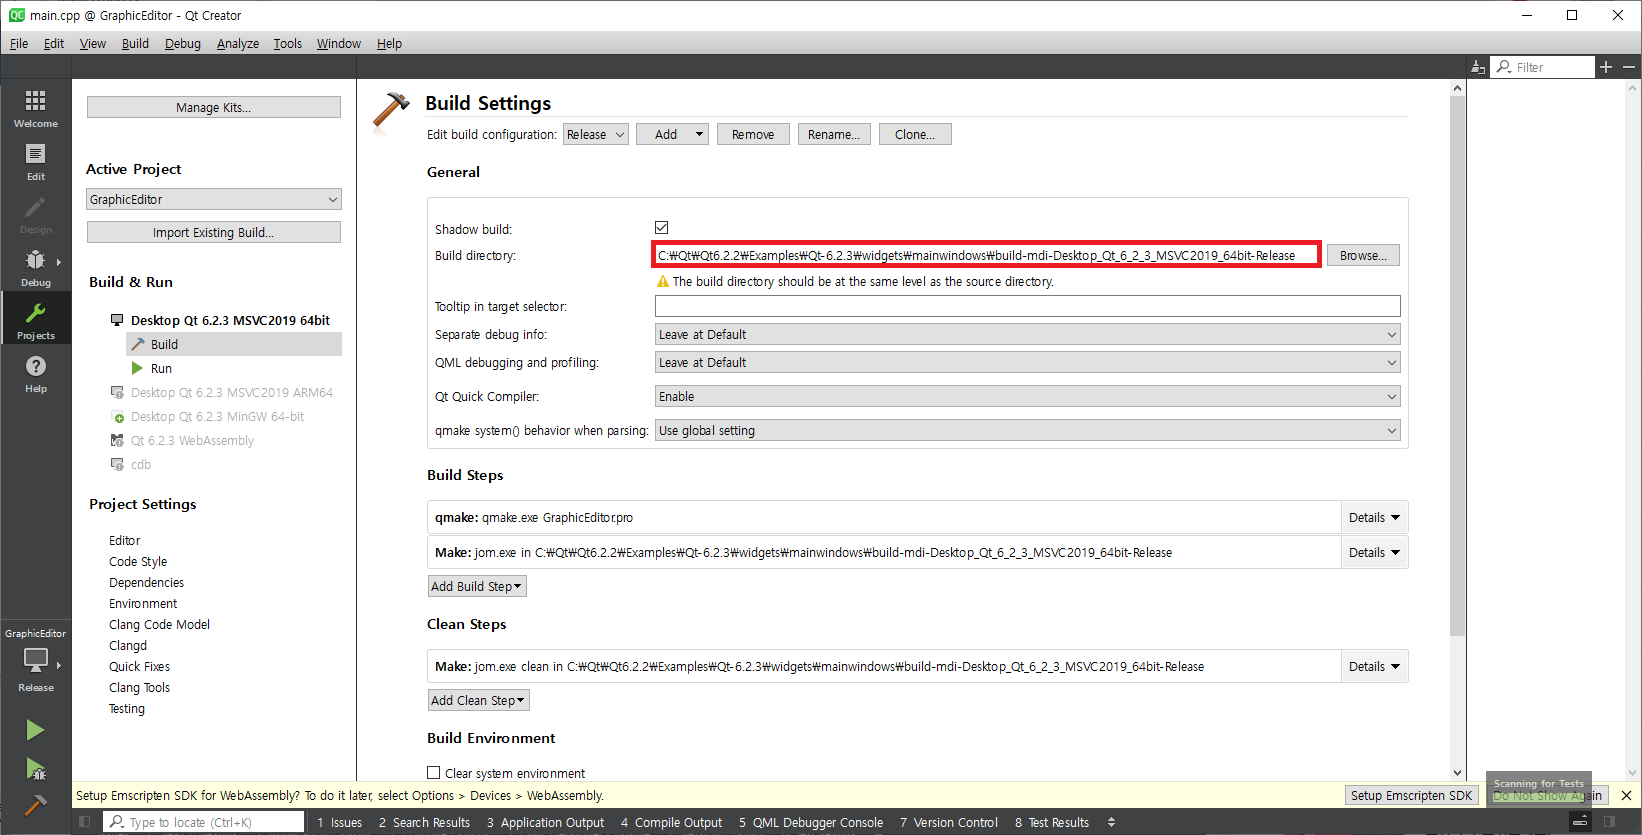
Task: Open Environment project settings
Action: tap(143, 603)
